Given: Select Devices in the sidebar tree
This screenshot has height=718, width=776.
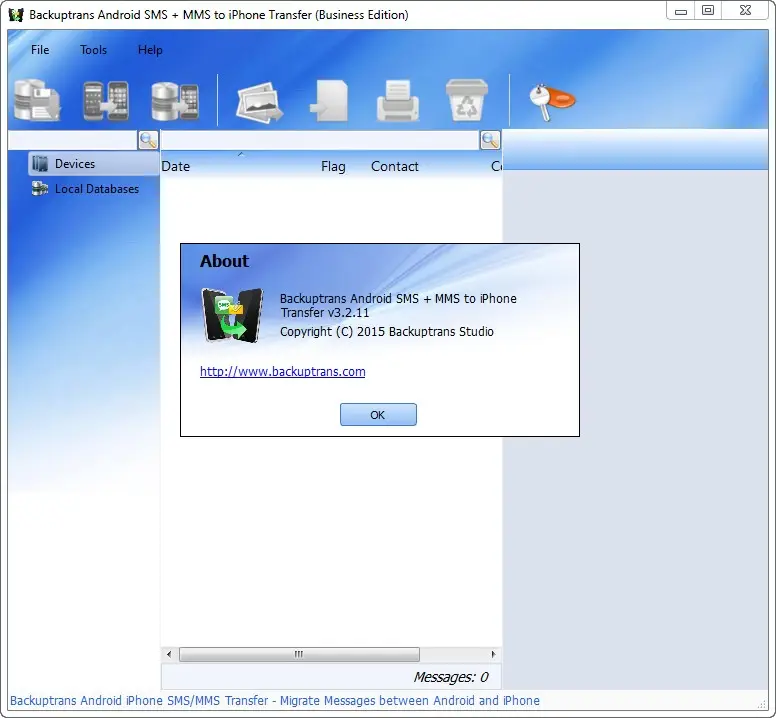Looking at the screenshot, I should (94, 164).
